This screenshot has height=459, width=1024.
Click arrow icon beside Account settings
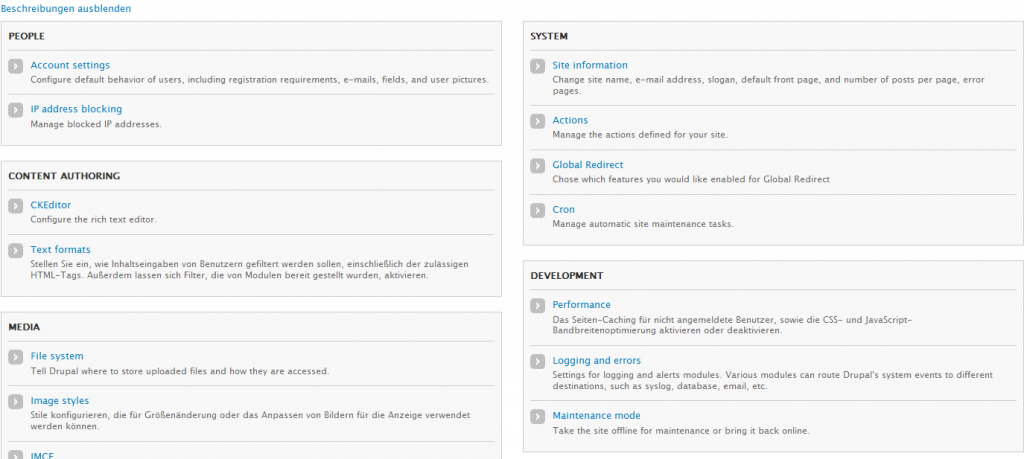tap(15, 66)
